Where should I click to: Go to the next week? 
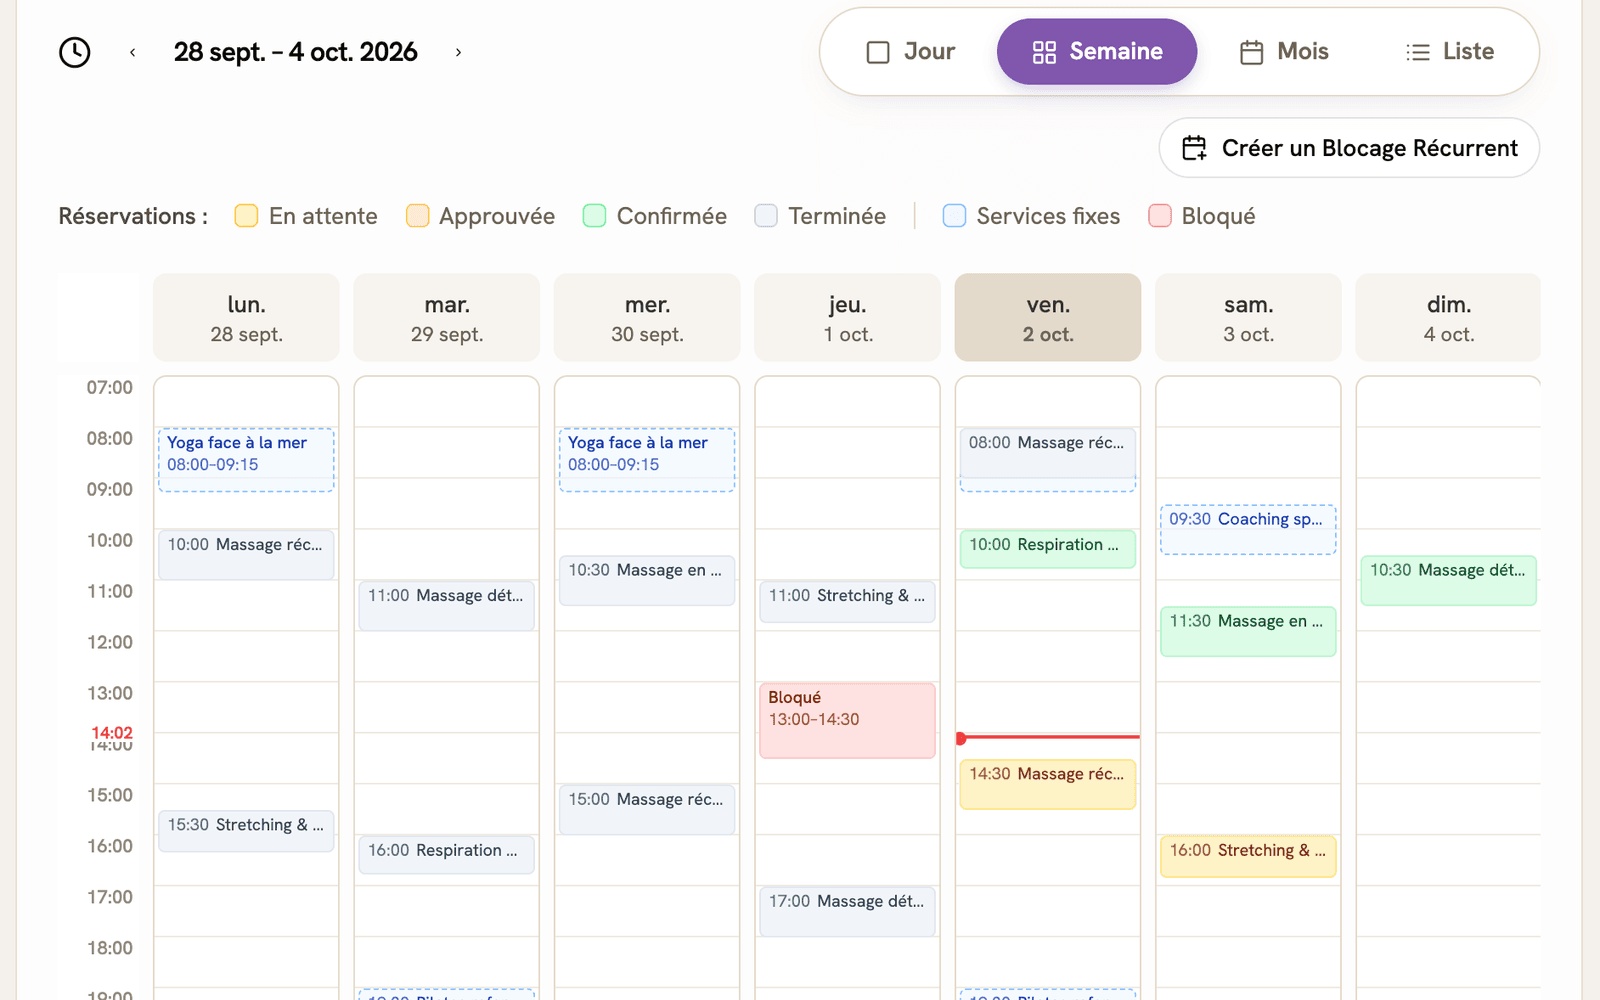click(458, 52)
